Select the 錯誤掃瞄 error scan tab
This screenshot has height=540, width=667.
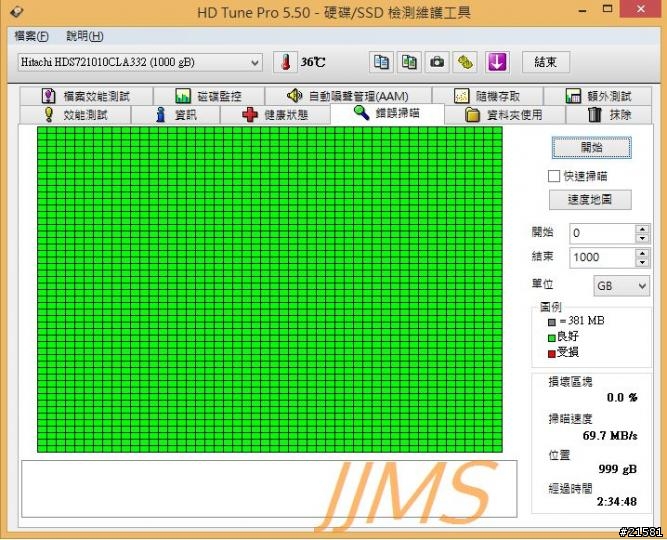387,113
